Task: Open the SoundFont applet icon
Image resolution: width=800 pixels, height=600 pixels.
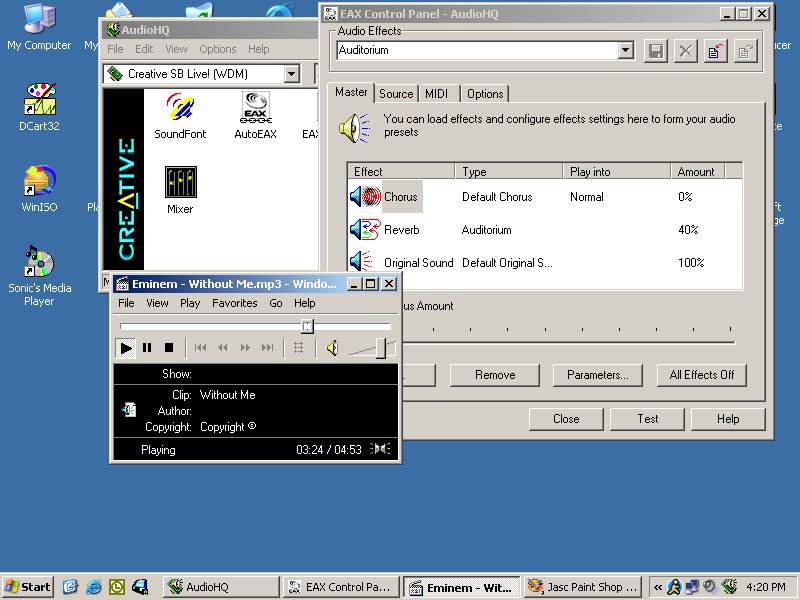Action: tap(180, 108)
